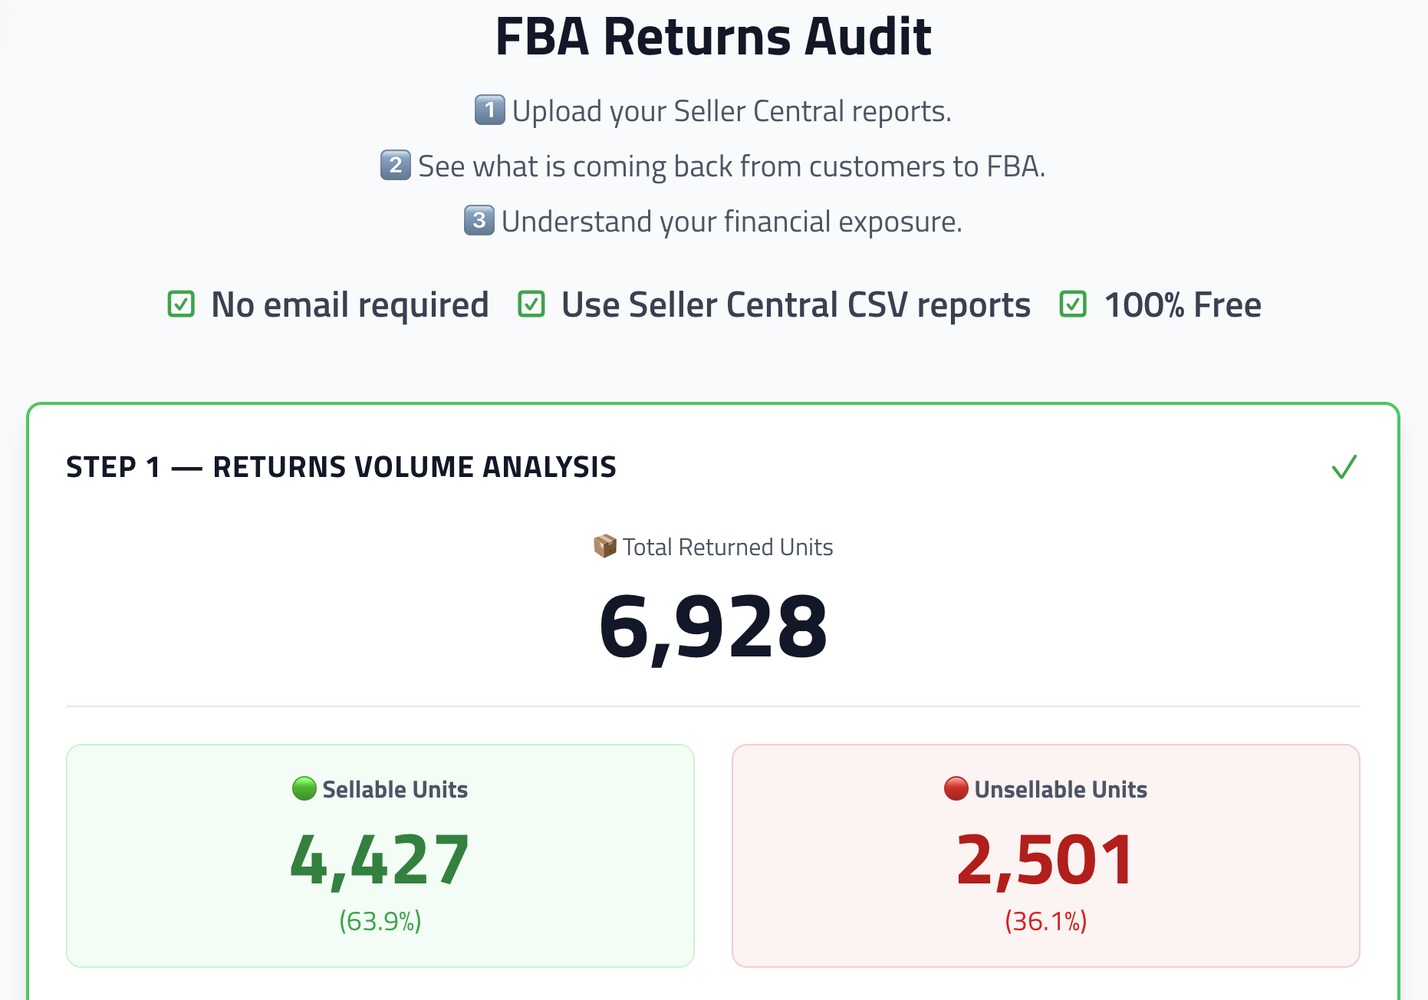The width and height of the screenshot is (1428, 1000).
Task: Click the Upload your Seller Central reports link
Action: click(732, 110)
